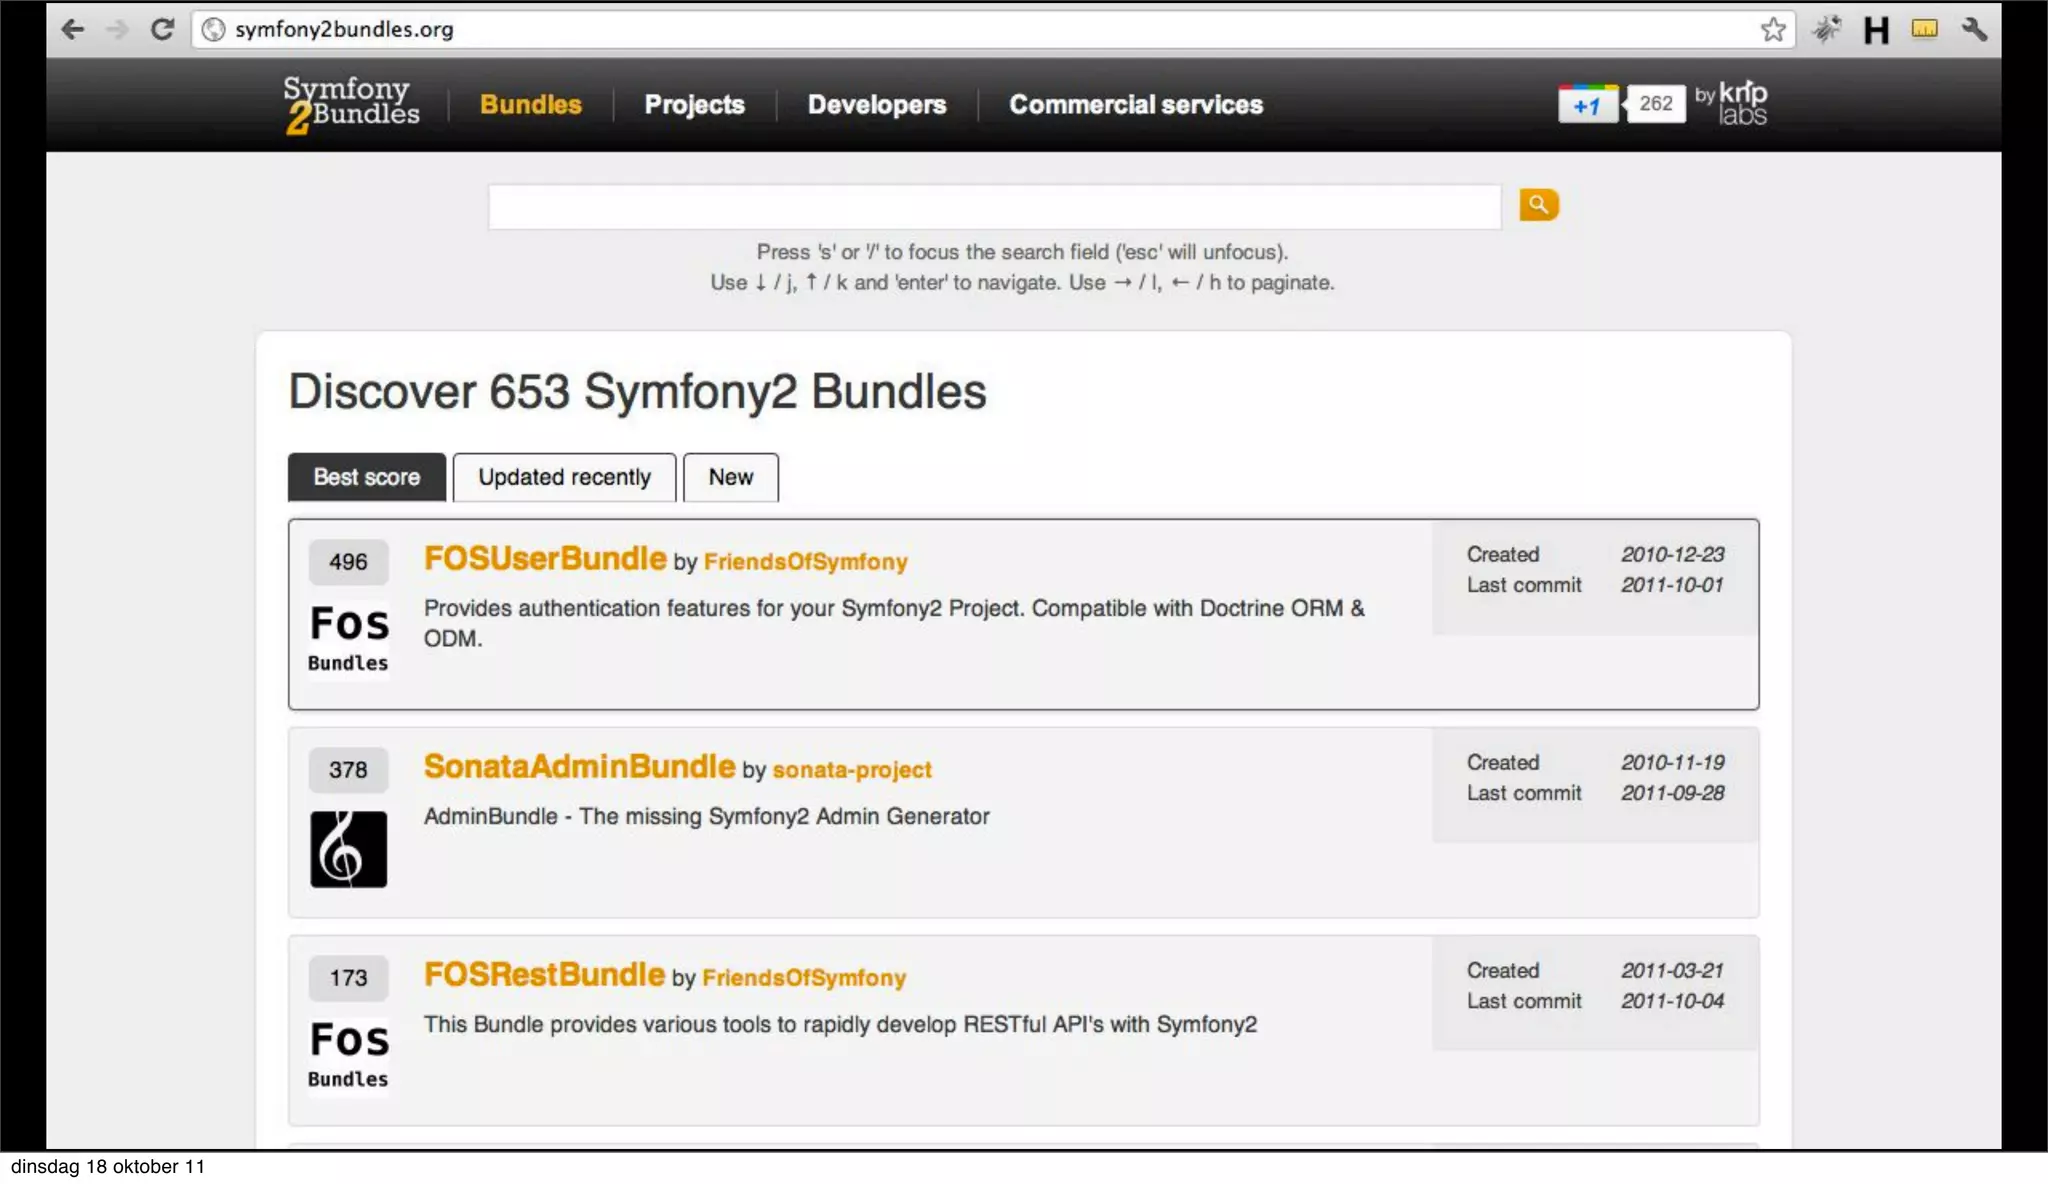Select the New tab
Viewport: 2048px width, 1184px height.
tap(730, 477)
